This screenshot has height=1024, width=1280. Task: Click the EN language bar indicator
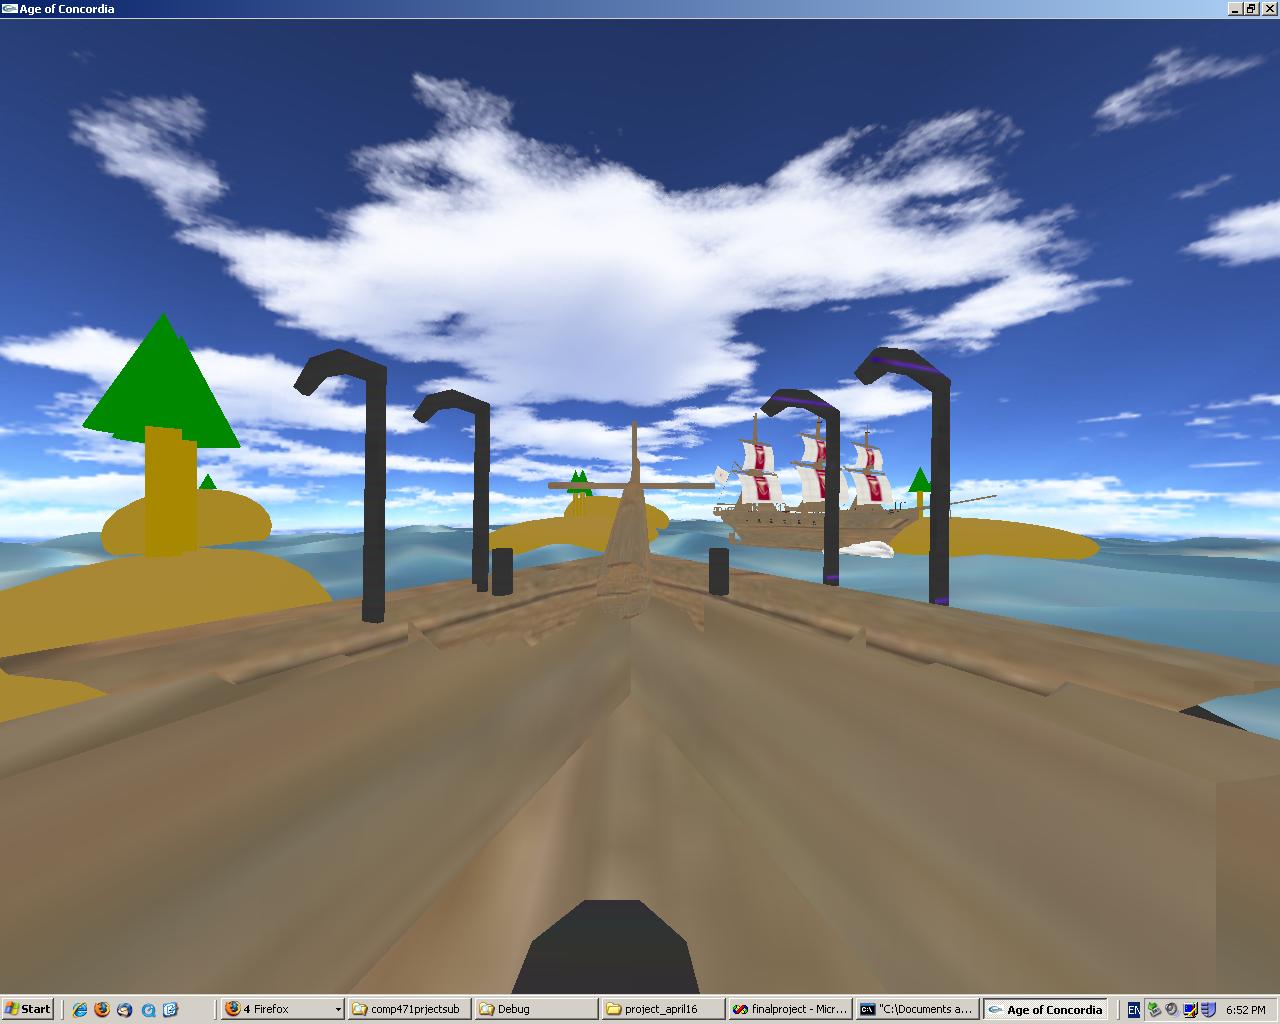(x=1133, y=1010)
